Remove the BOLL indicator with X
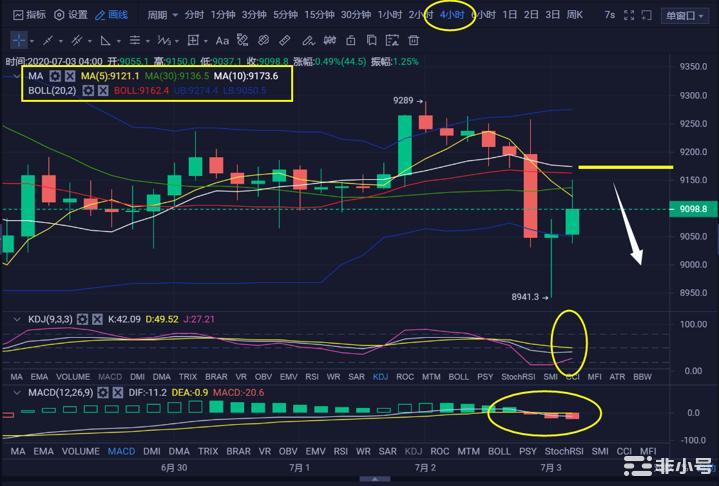 (x=102, y=91)
